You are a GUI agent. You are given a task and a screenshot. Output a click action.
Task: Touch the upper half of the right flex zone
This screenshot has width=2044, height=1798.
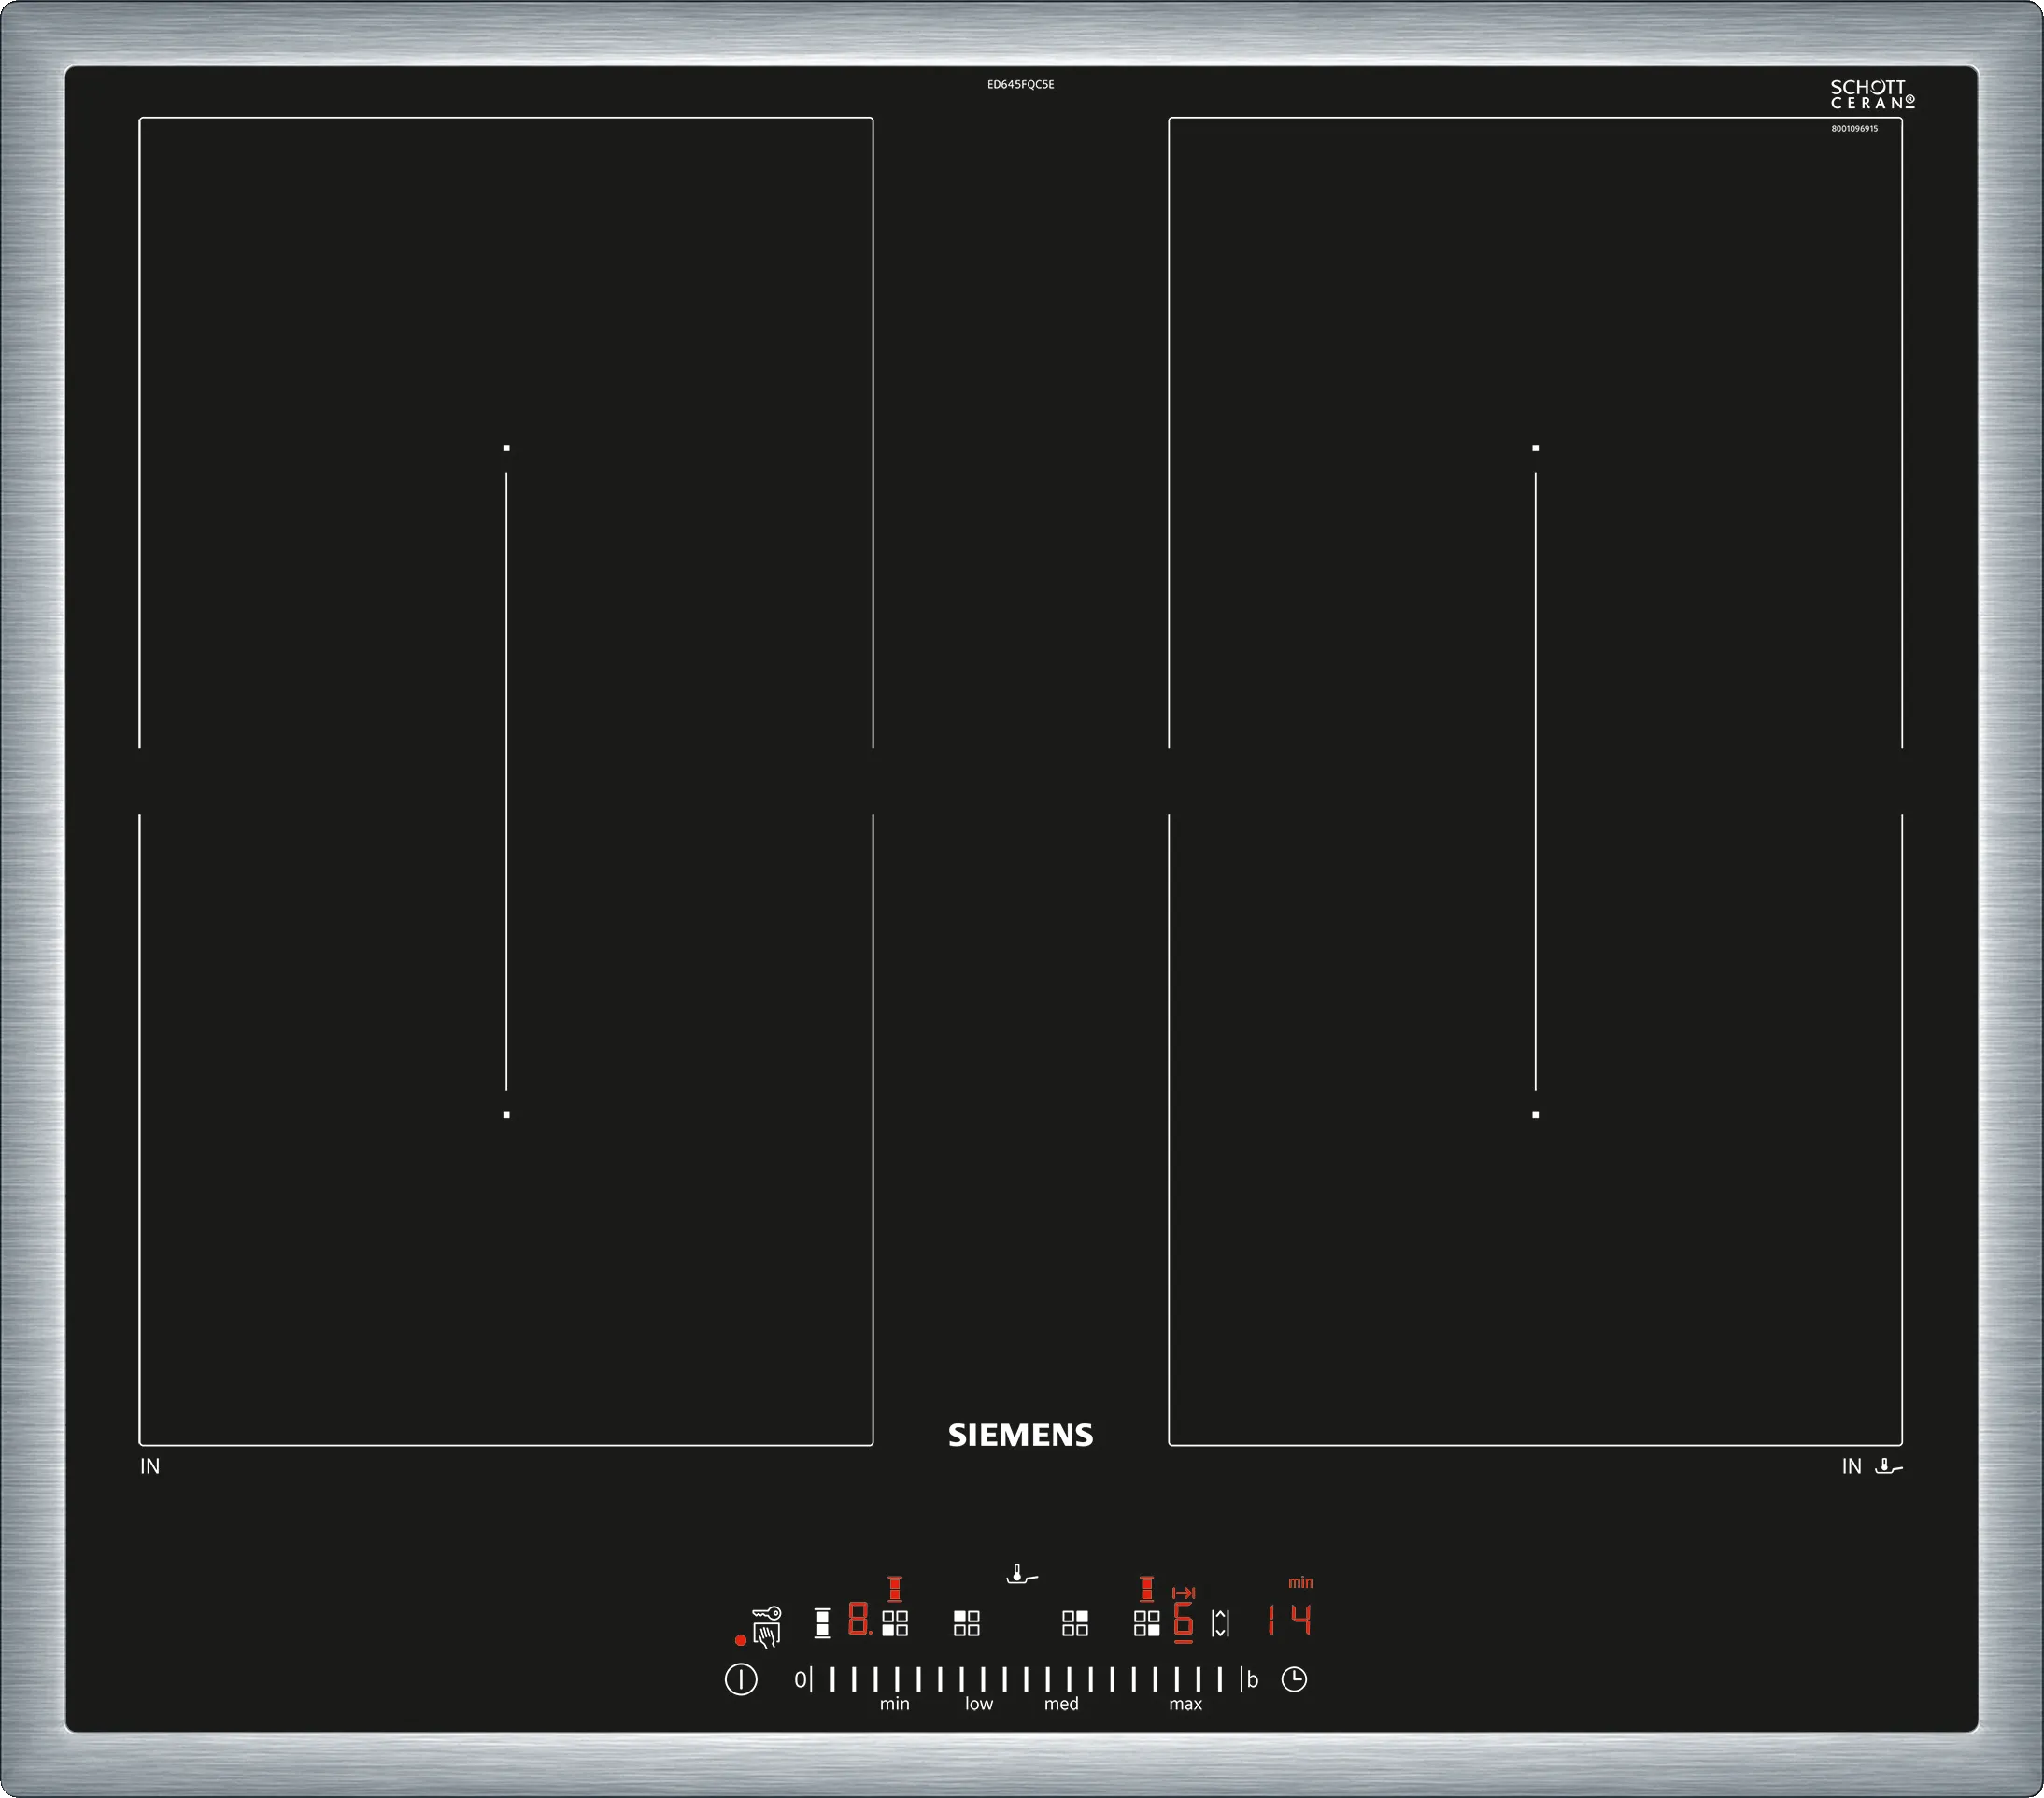coord(1535,433)
